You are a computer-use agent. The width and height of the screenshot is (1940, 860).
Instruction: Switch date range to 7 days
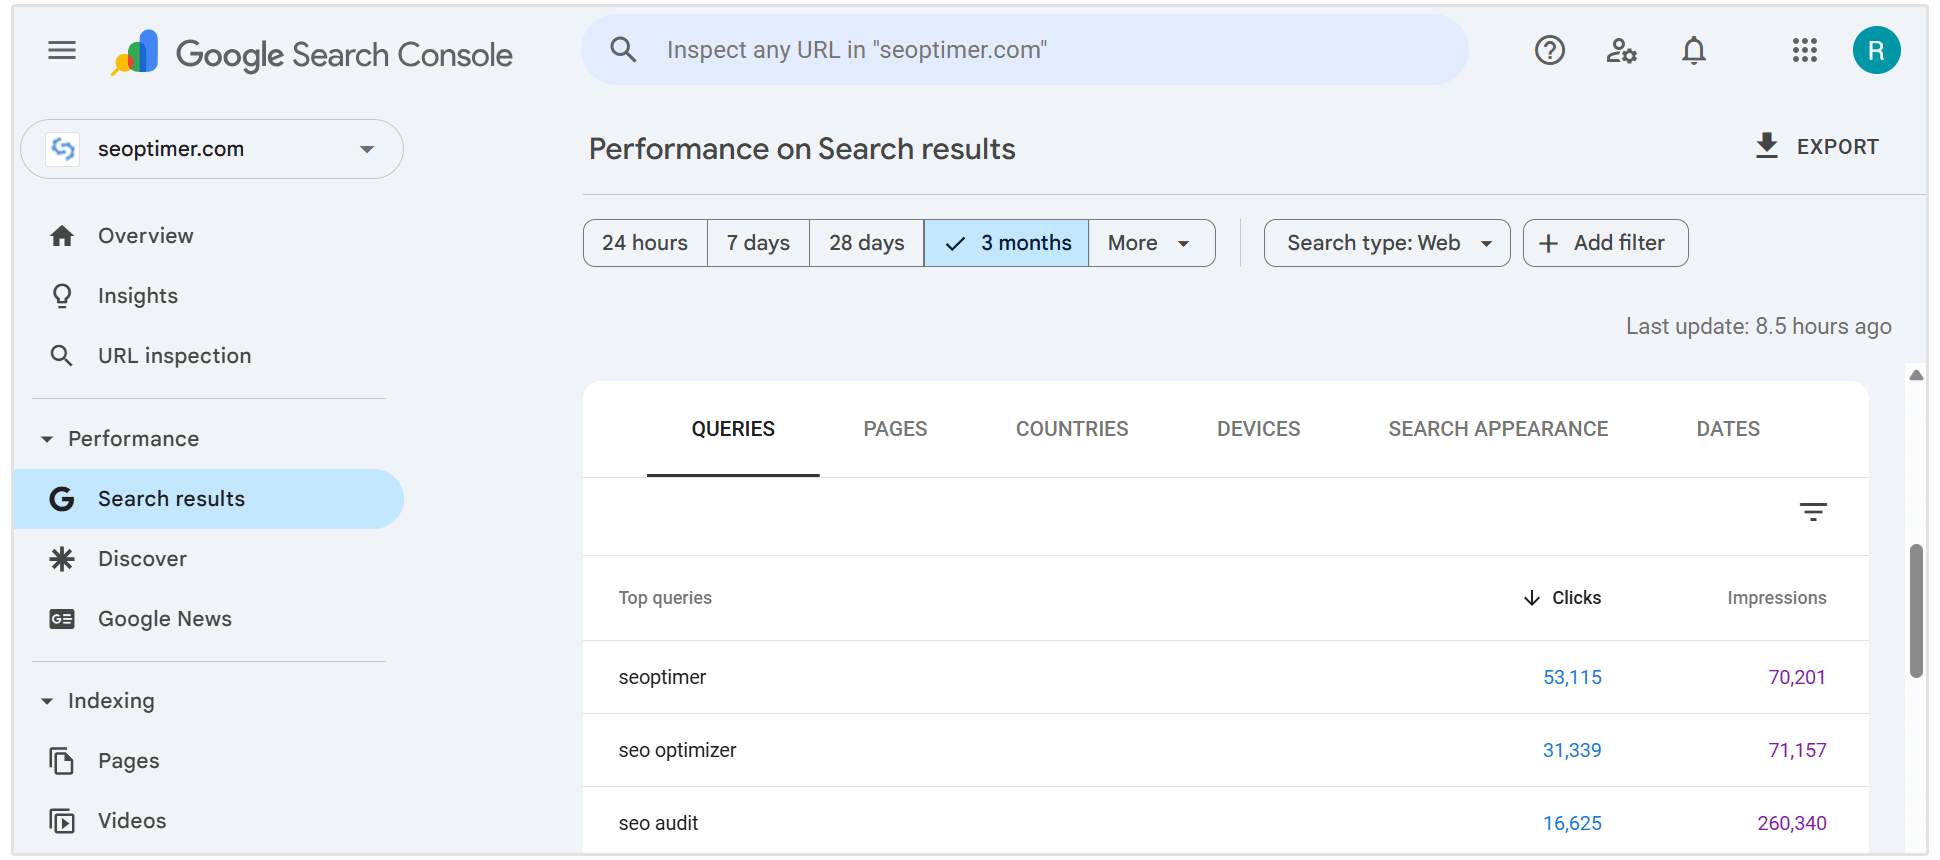tap(758, 243)
